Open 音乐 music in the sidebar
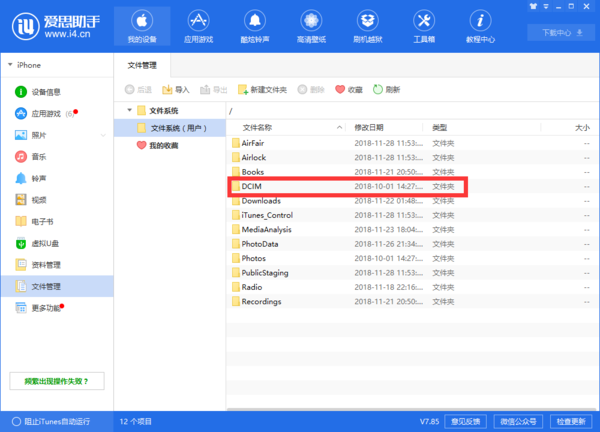This screenshot has width=600, height=432. click(x=57, y=156)
